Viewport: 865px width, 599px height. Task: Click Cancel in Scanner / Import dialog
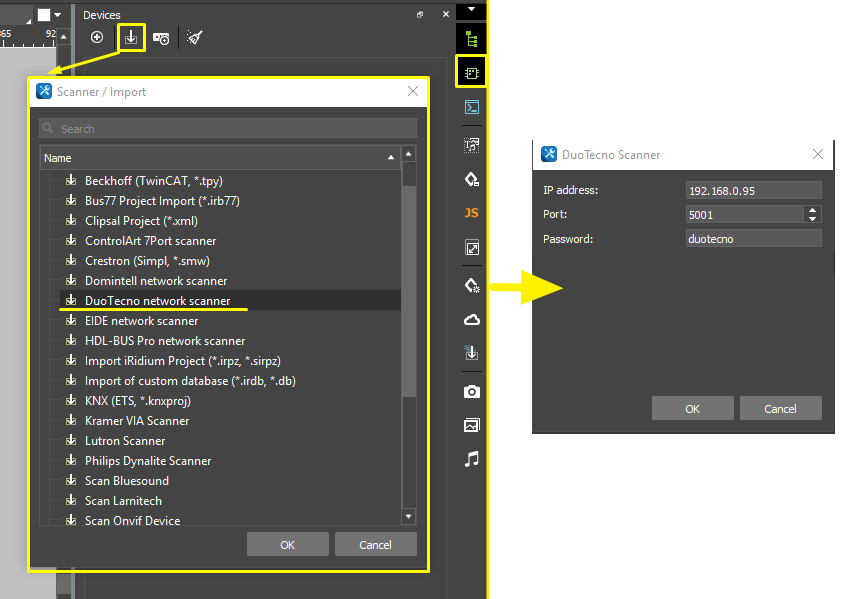(375, 545)
